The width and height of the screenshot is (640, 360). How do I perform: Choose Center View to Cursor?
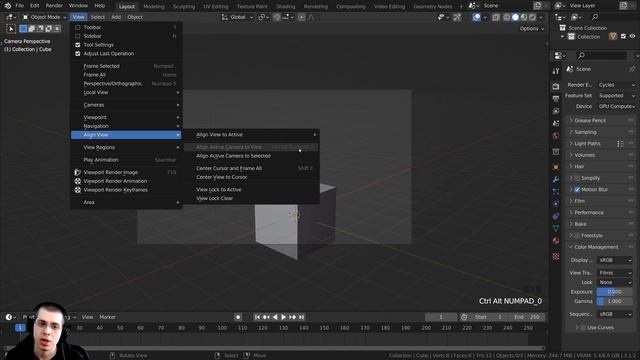(x=251, y=177)
